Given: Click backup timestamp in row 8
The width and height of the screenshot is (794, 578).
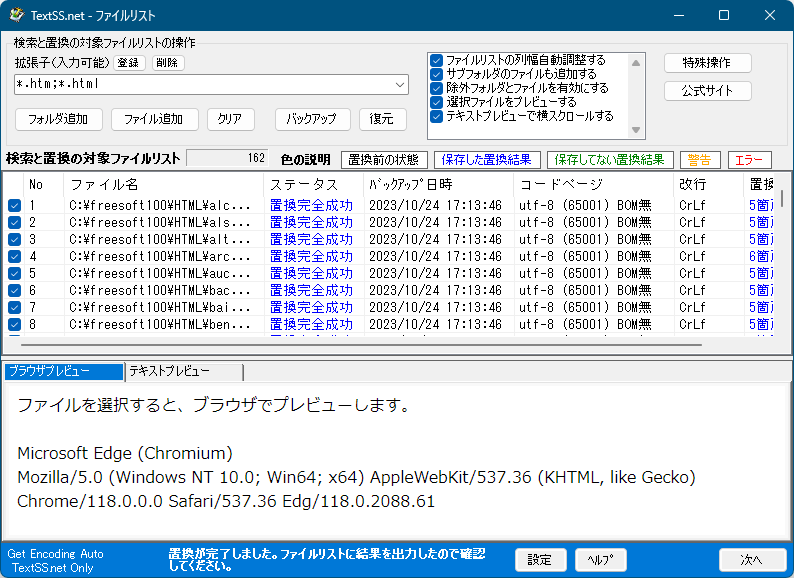Looking at the screenshot, I should 435,324.
